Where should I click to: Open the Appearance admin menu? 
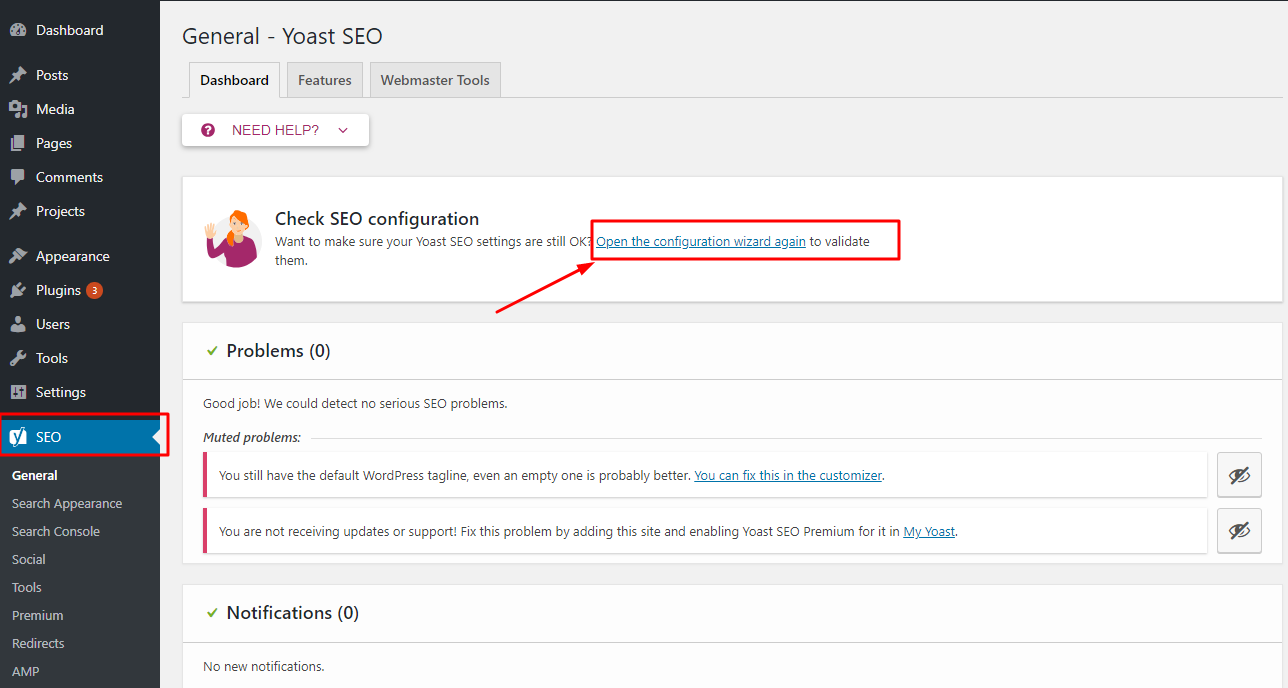(x=80, y=256)
